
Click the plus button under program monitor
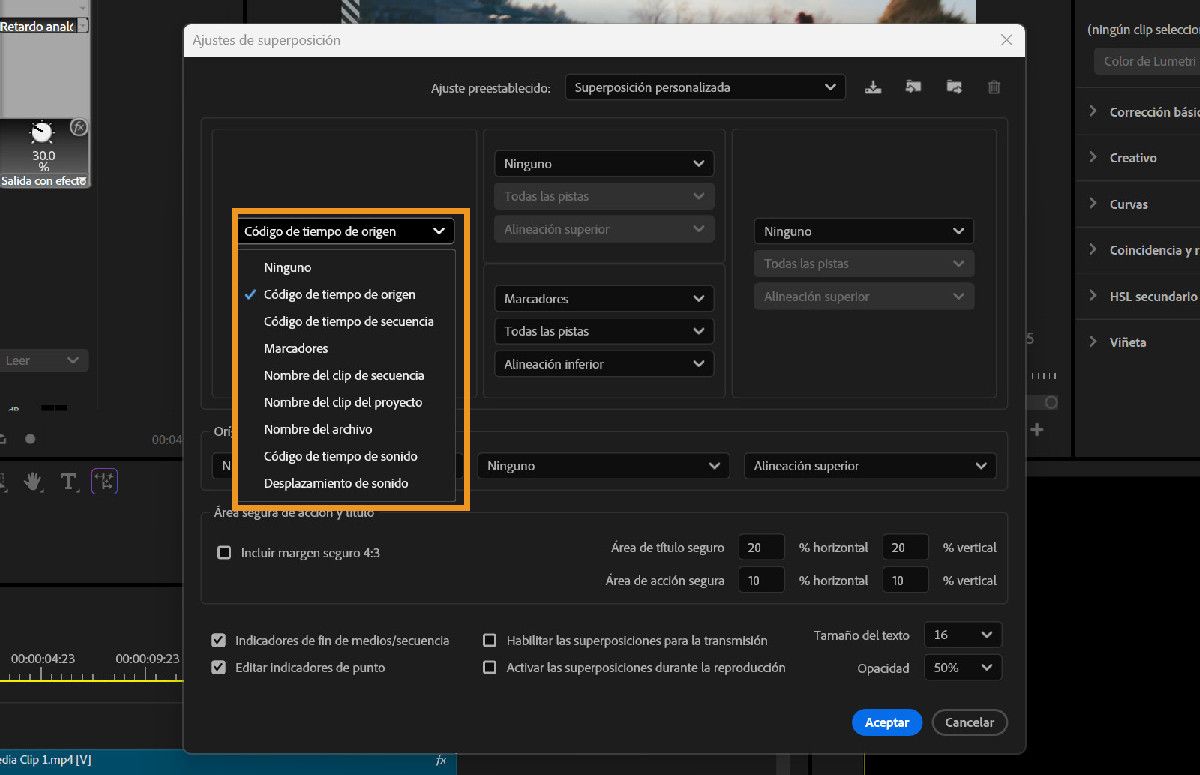pyautogui.click(x=1037, y=429)
